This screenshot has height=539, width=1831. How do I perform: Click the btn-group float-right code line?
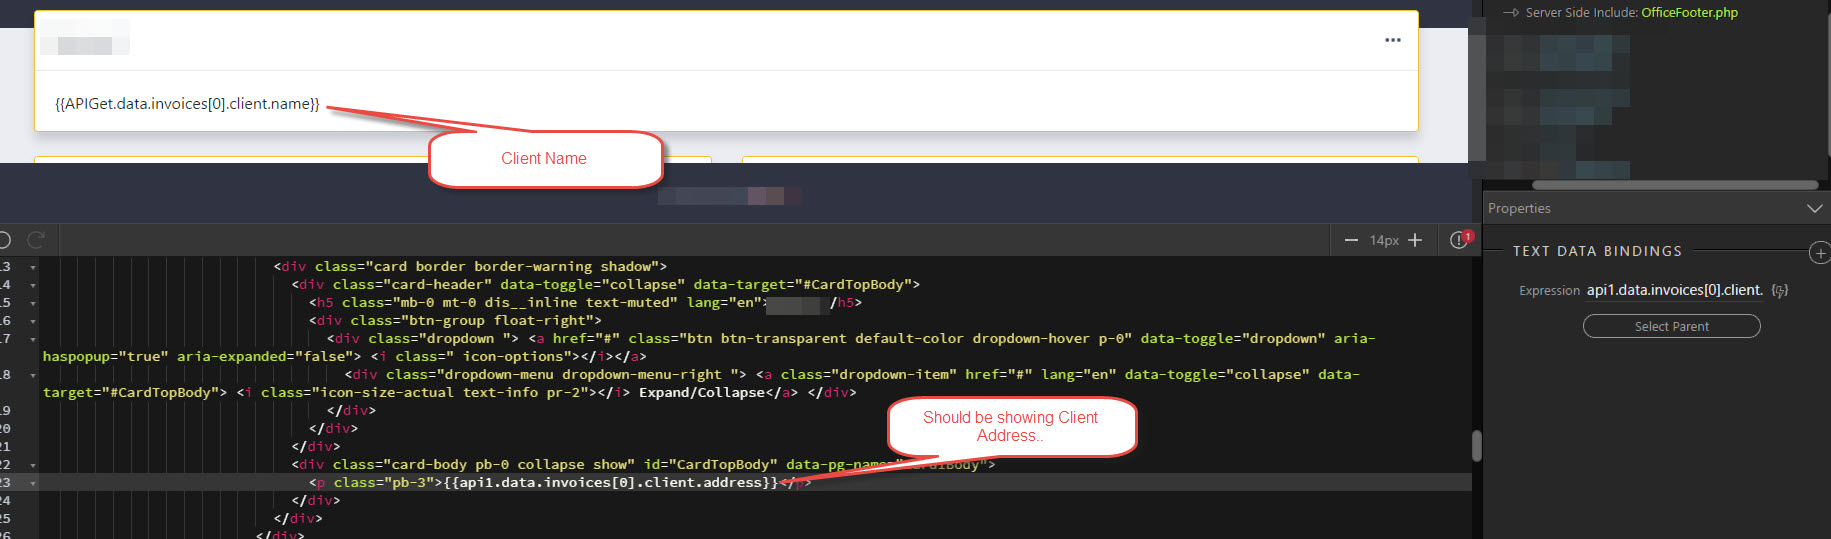pyautogui.click(x=456, y=321)
